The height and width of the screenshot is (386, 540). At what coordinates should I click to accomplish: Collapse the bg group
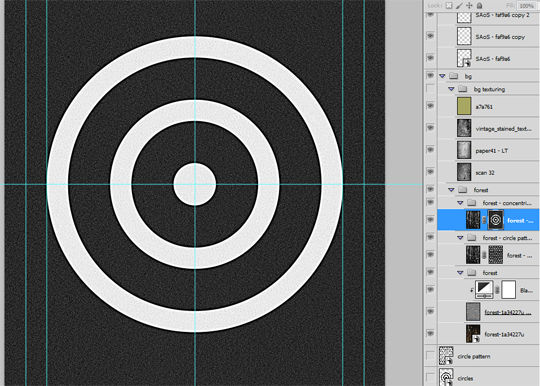(x=443, y=76)
